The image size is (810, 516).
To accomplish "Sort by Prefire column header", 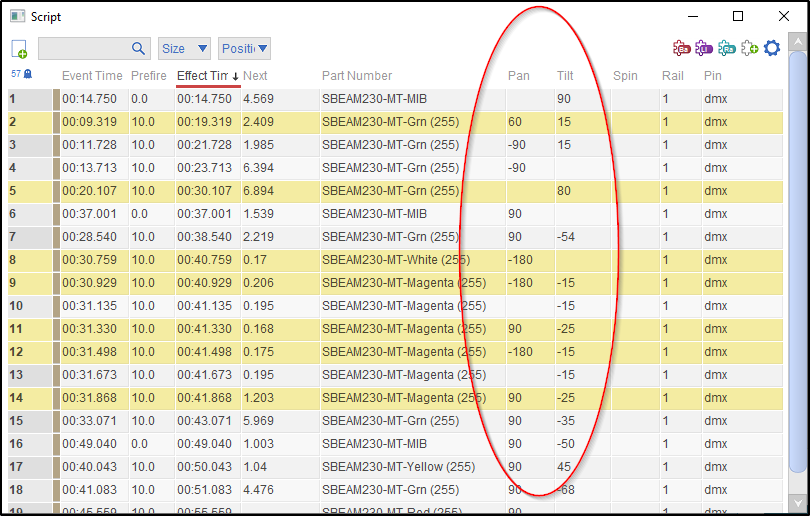I will click(149, 76).
